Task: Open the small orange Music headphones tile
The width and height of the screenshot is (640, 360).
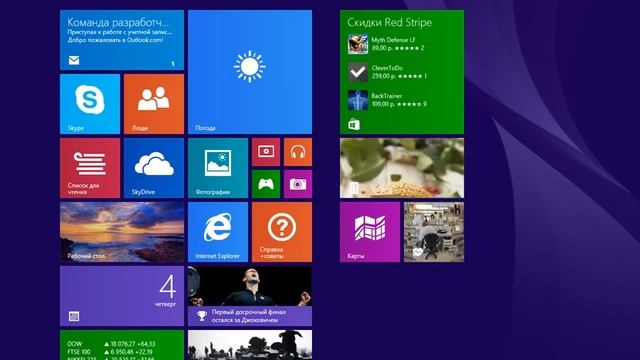Action: tap(298, 152)
